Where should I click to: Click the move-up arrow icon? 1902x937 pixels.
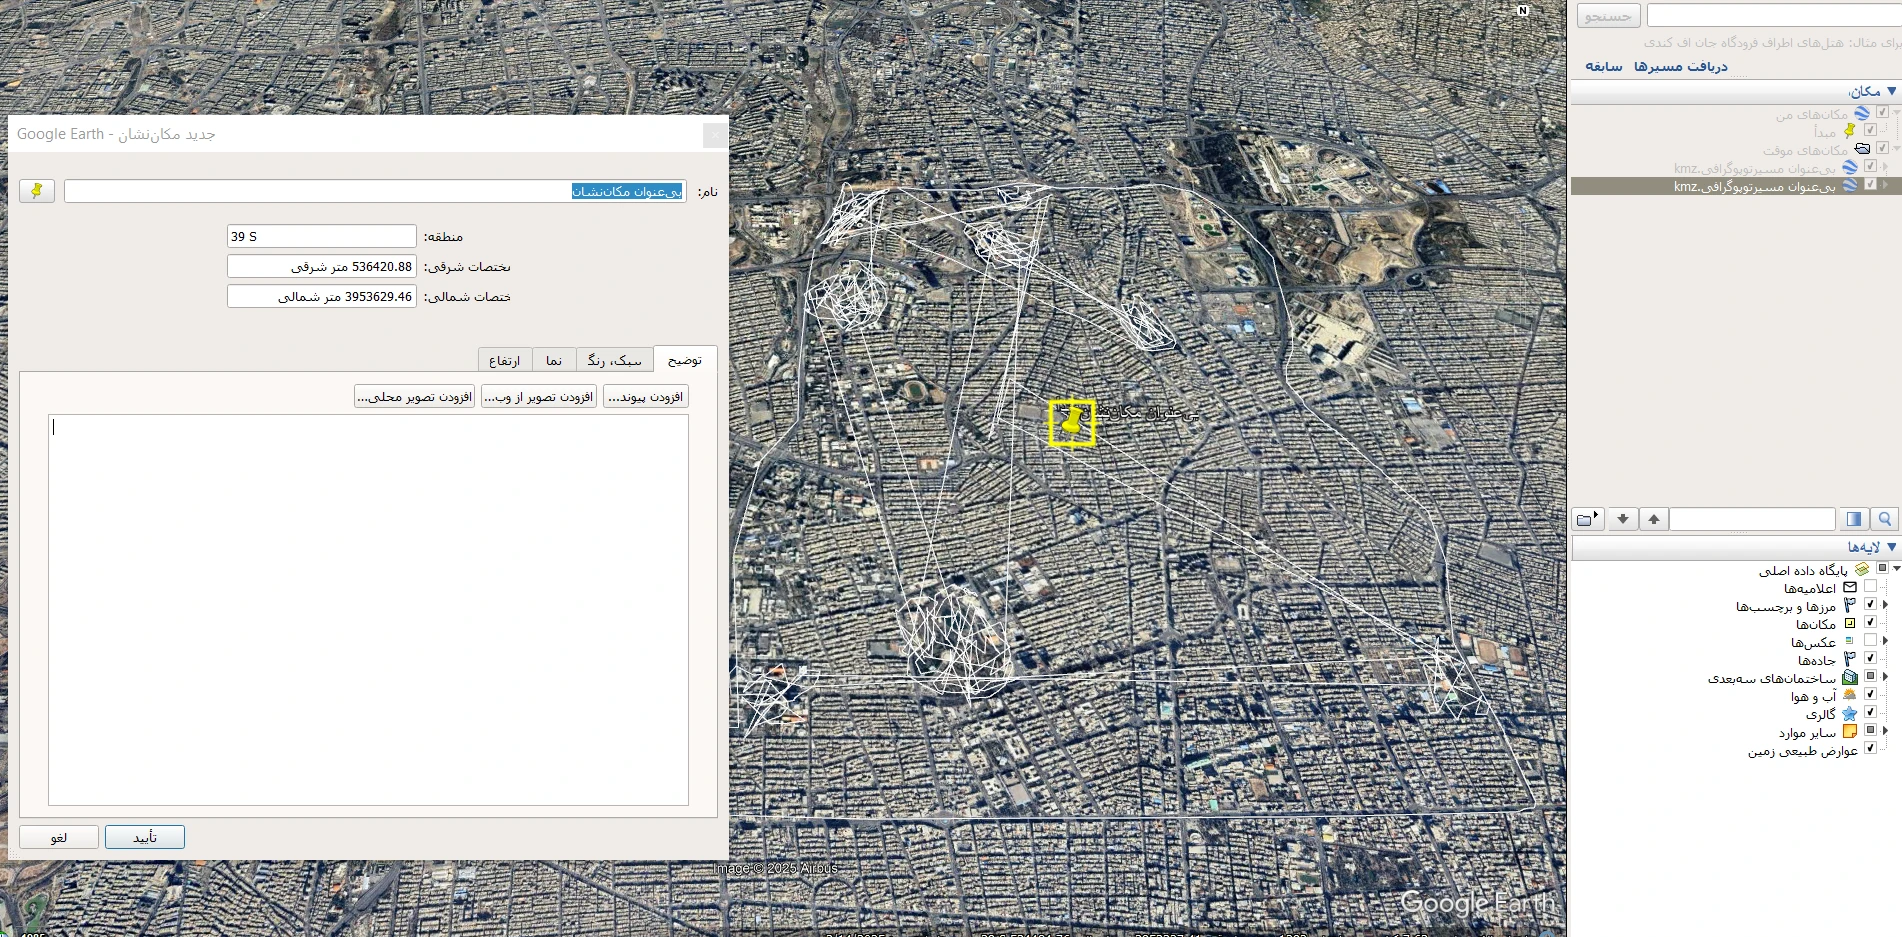pos(1654,519)
